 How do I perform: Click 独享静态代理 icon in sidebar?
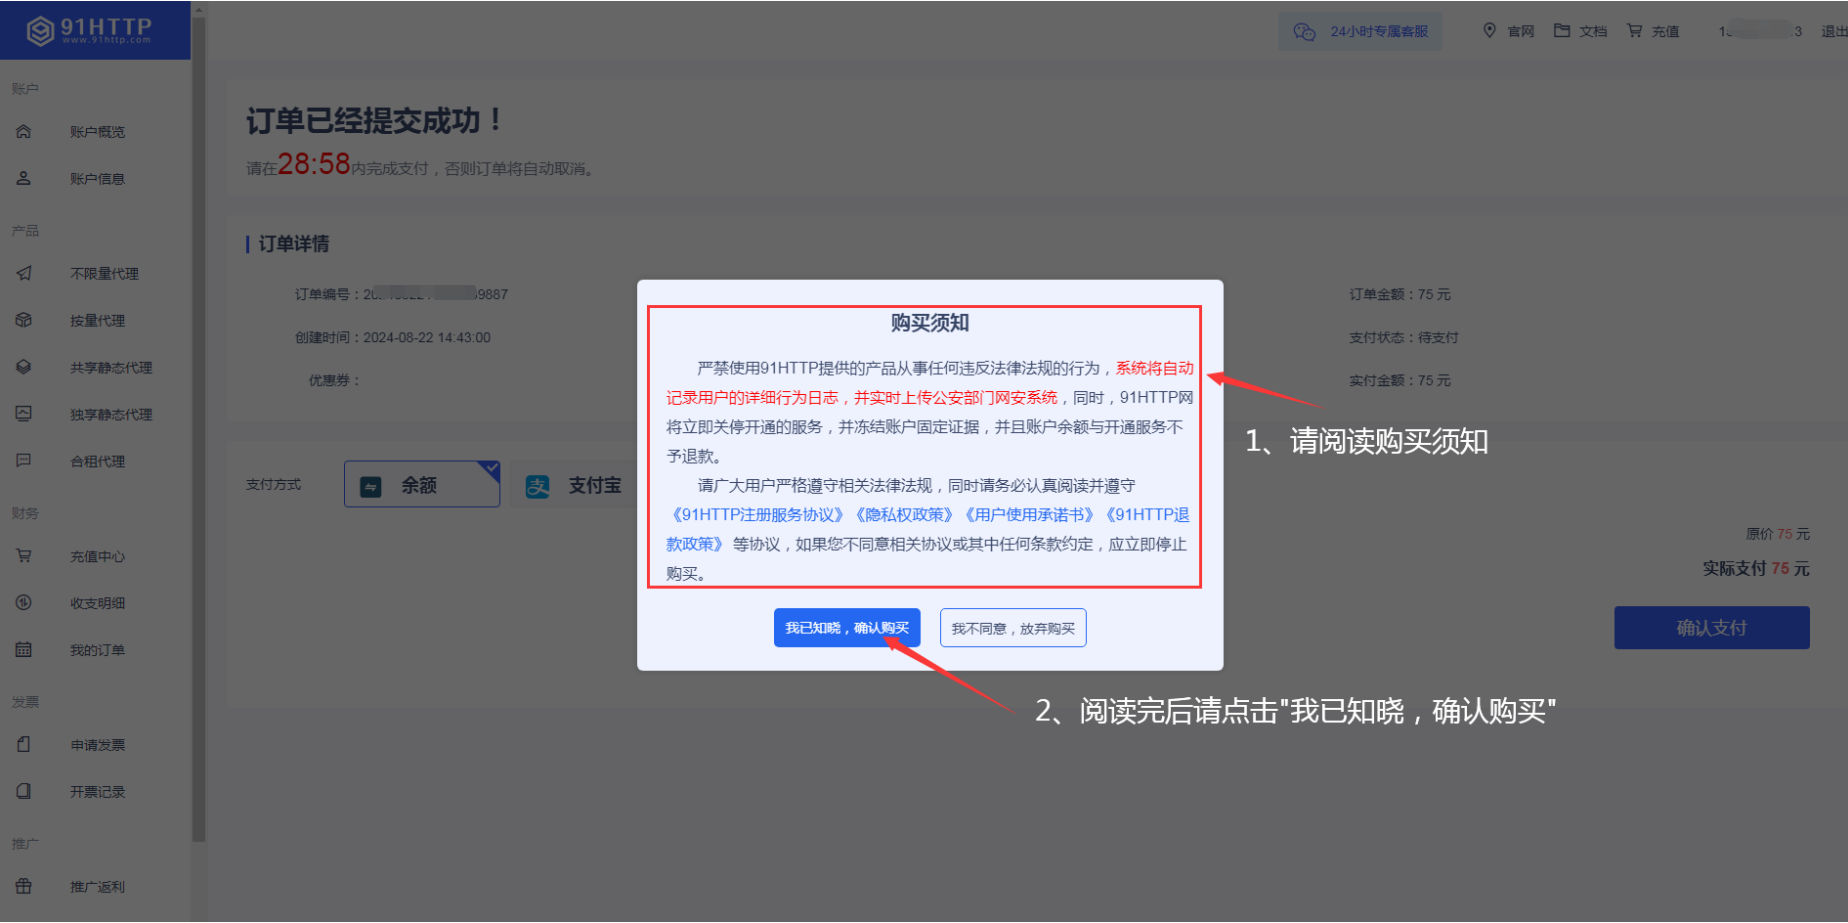click(24, 414)
